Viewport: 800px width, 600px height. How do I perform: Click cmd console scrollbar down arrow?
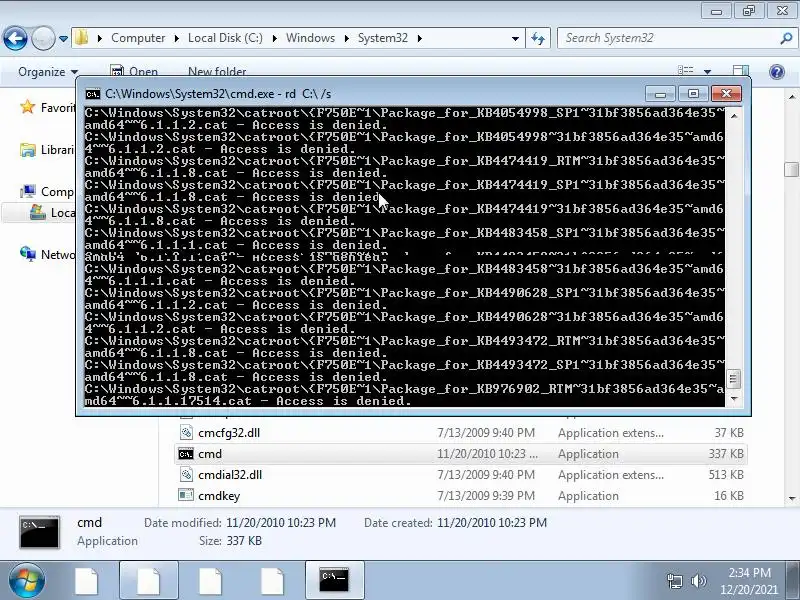coord(734,398)
